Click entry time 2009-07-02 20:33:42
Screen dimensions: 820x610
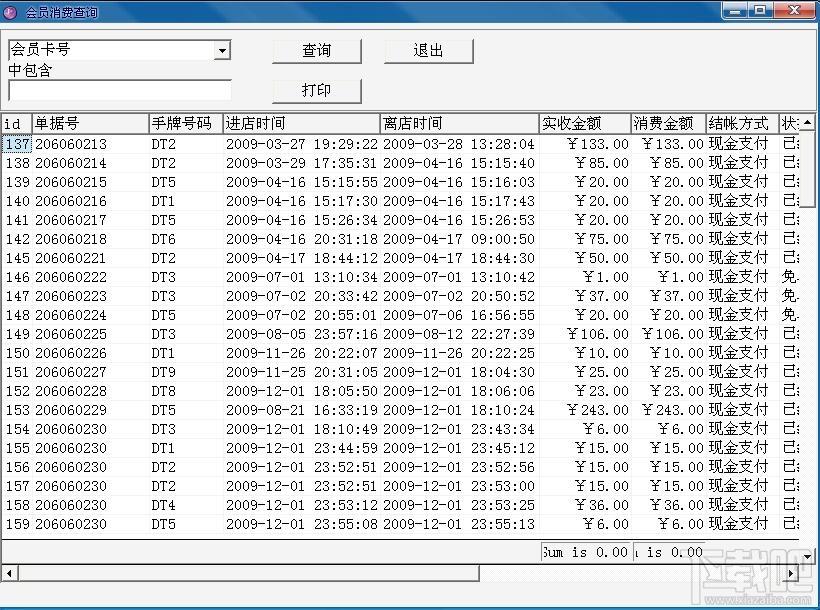[301, 296]
